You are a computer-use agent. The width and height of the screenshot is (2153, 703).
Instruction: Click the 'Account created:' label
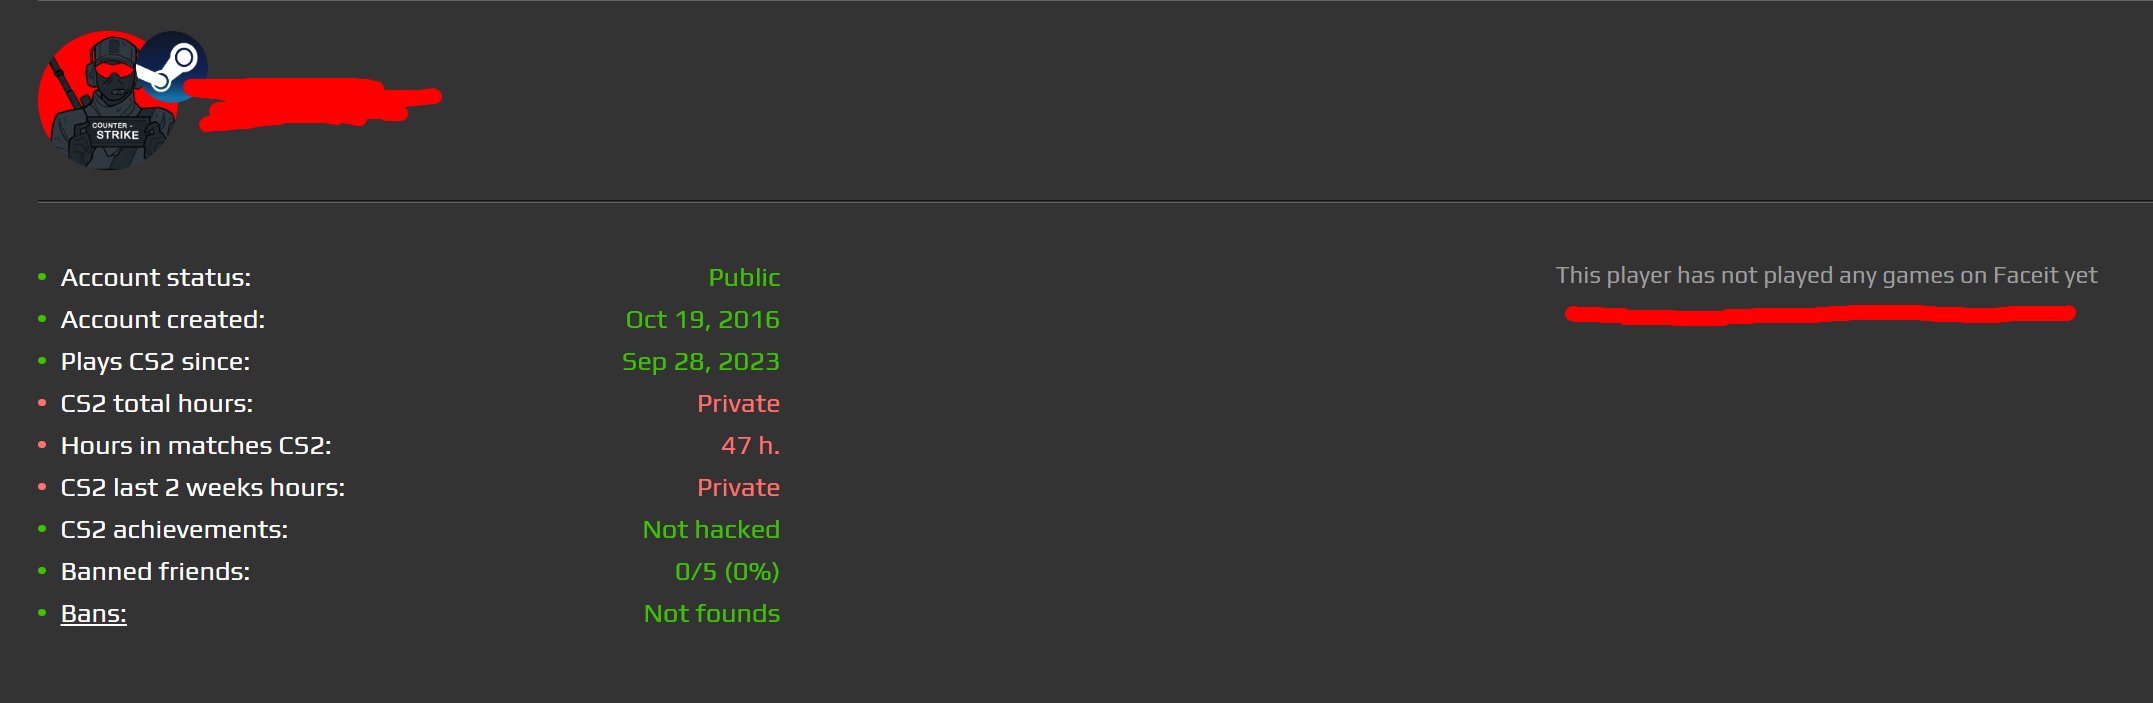pyautogui.click(x=162, y=319)
